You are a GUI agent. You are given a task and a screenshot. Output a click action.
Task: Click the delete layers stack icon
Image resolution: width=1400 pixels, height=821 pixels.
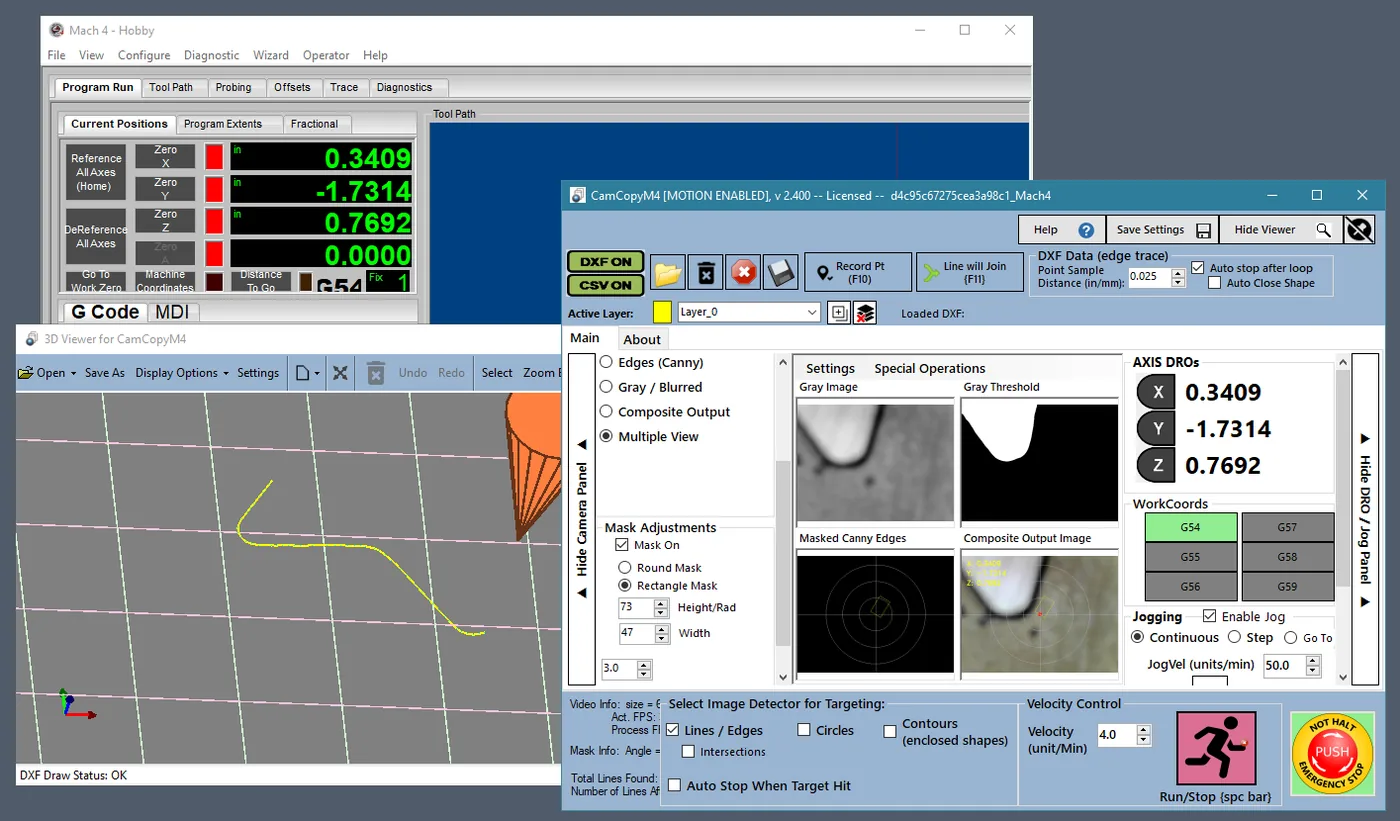tap(865, 313)
